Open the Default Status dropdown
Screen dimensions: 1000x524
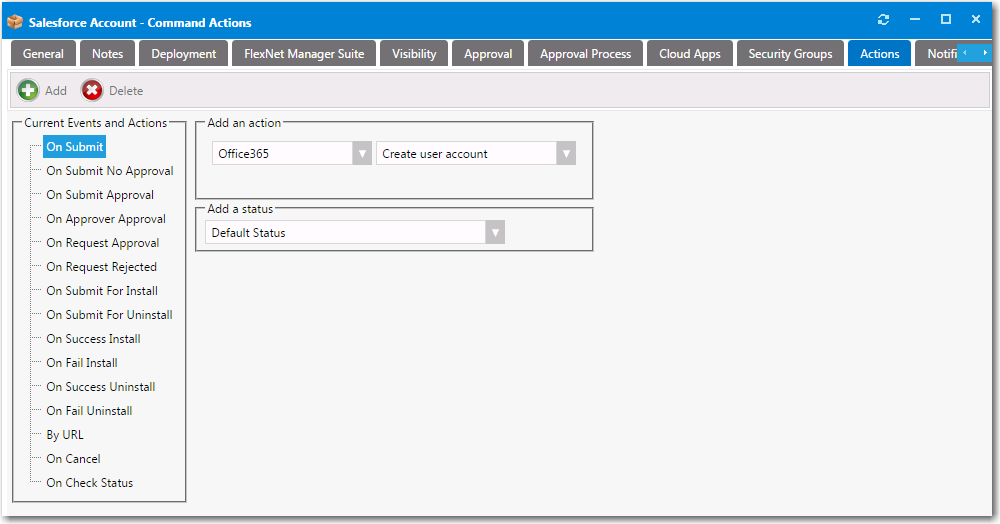tap(494, 233)
